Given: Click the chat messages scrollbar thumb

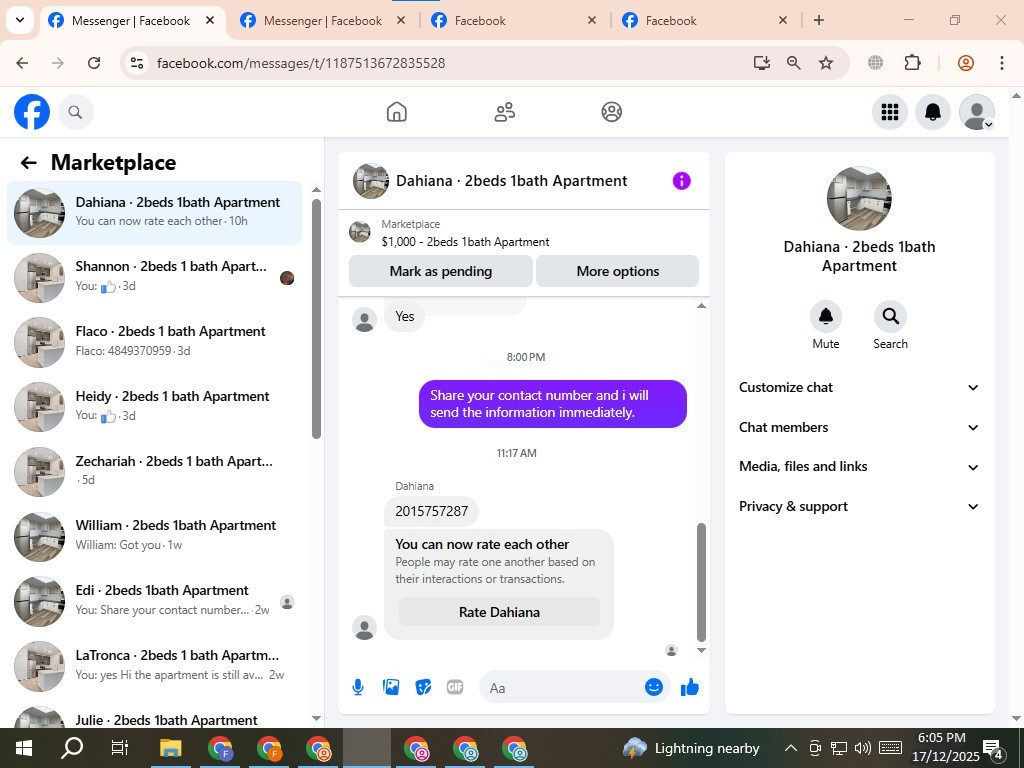Looking at the screenshot, I should [x=701, y=583].
